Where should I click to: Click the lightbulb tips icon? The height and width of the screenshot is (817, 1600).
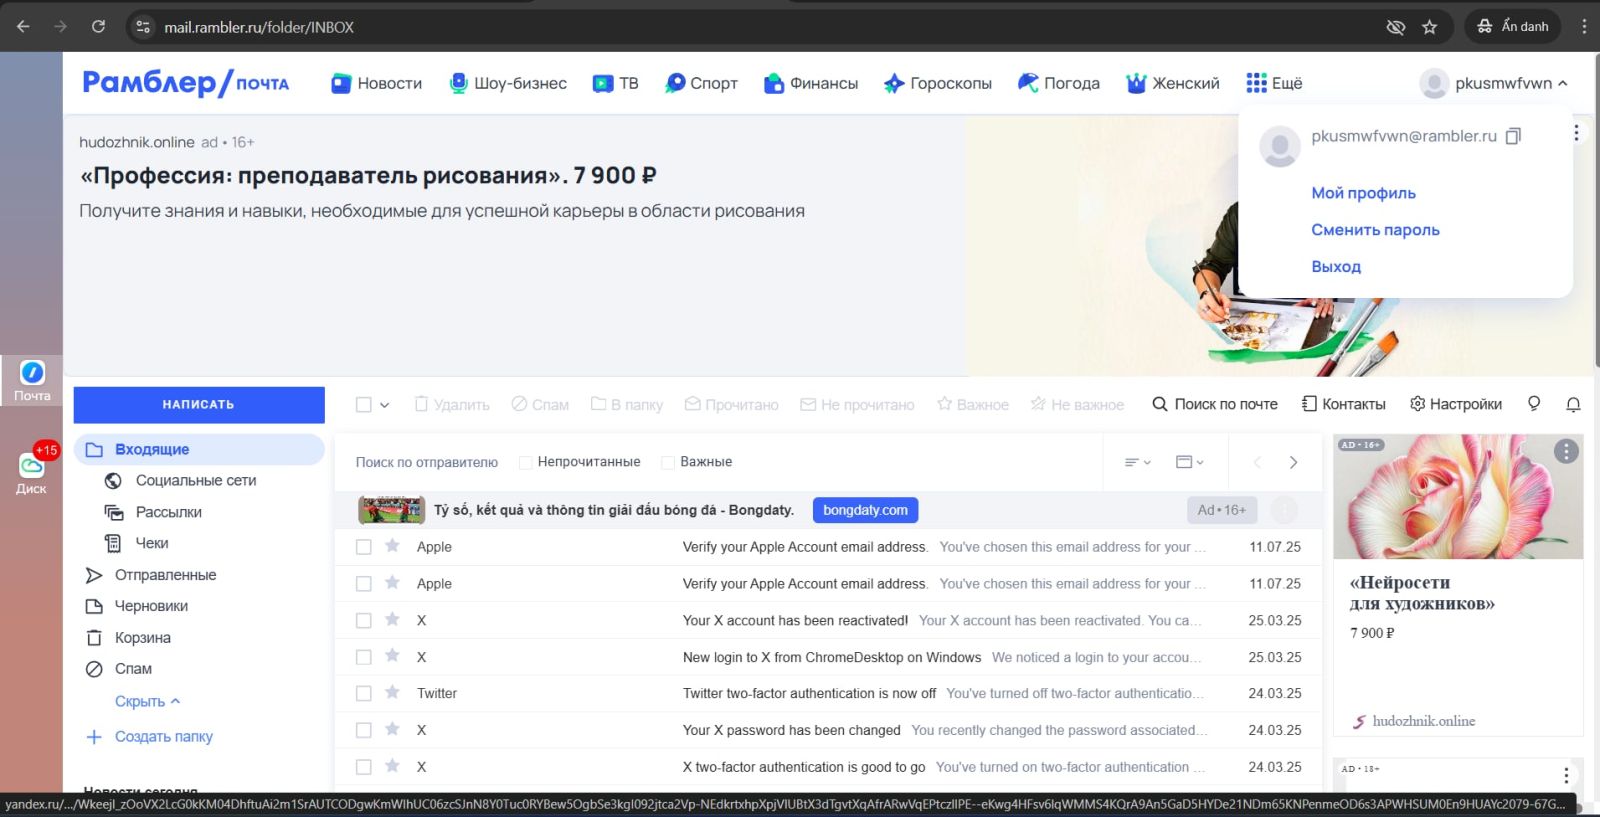click(1534, 404)
